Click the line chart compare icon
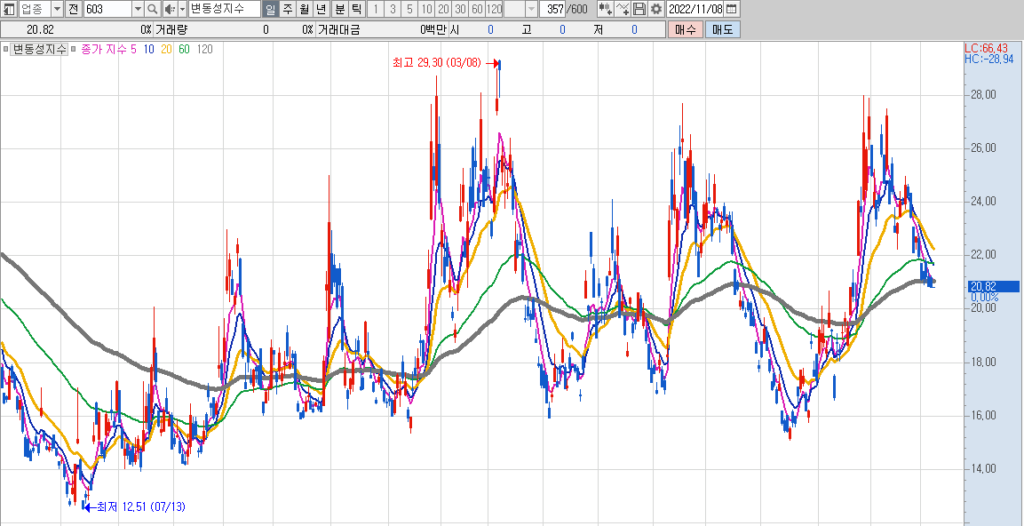Screen dimensions: 1024x526 [622, 9]
